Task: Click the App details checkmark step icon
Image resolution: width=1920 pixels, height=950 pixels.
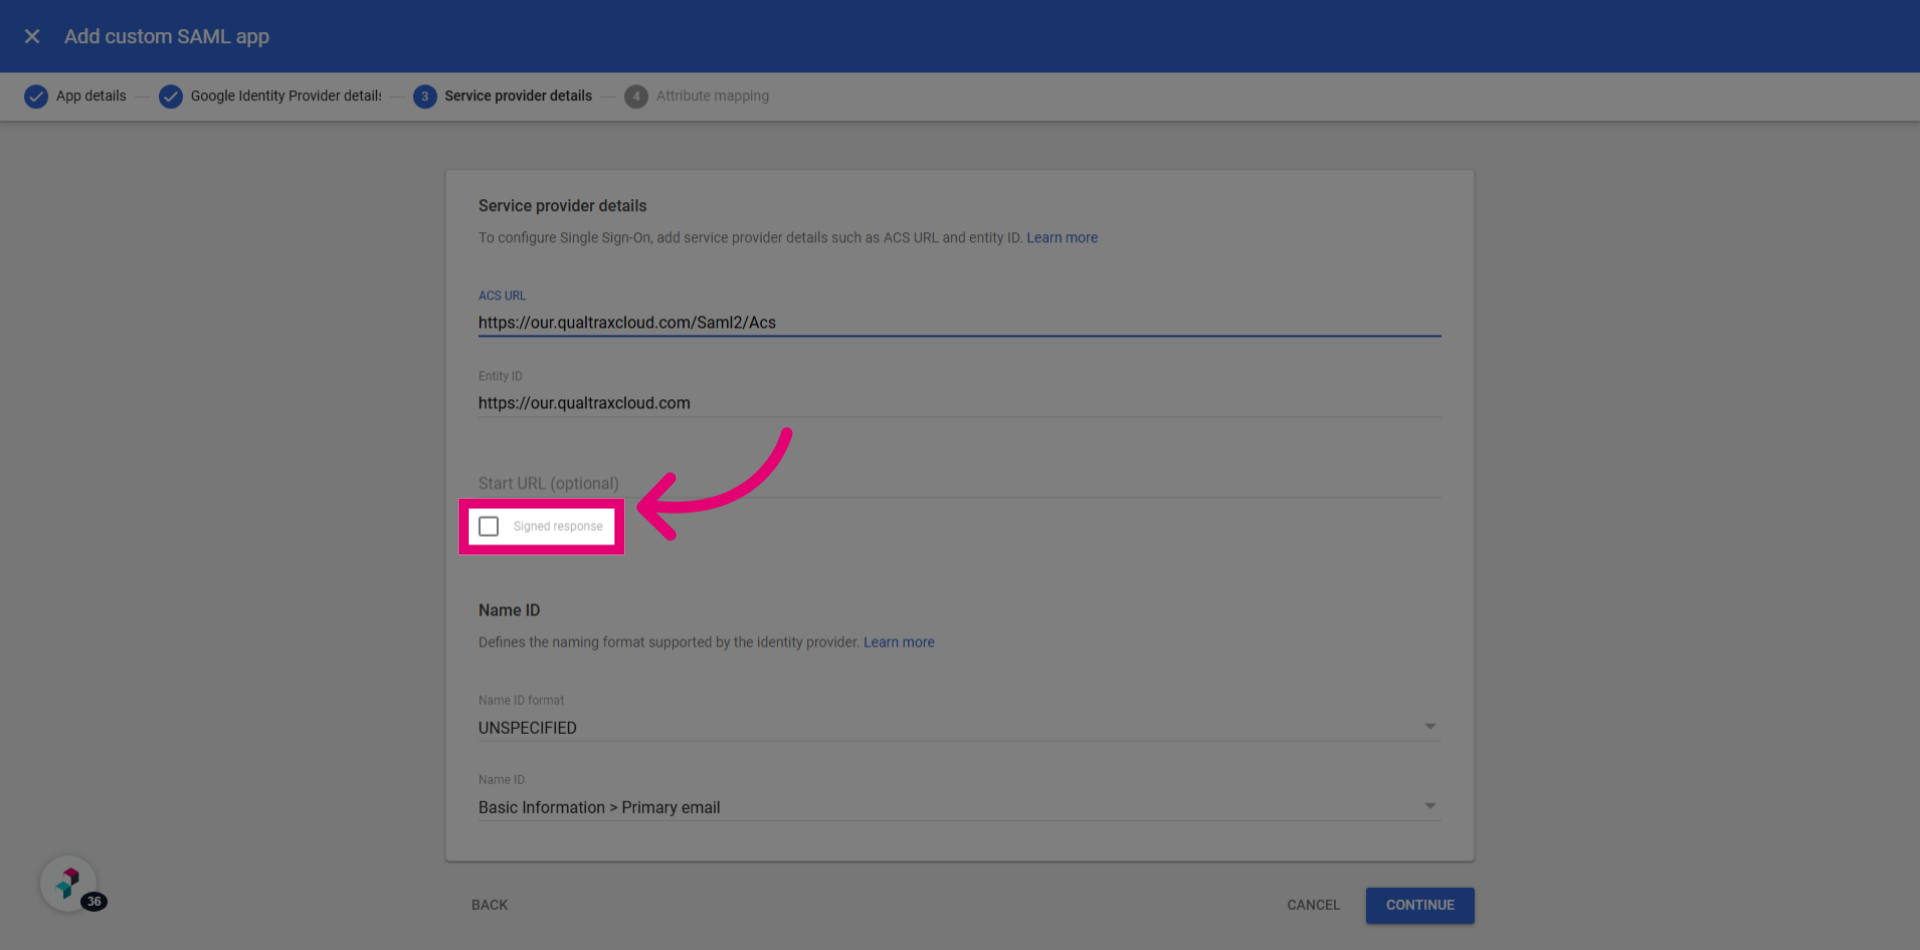Action: pos(36,96)
